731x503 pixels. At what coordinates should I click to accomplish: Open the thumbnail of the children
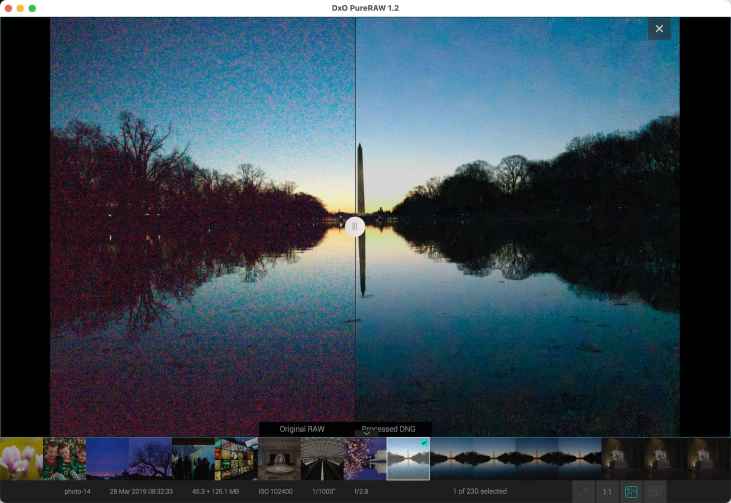point(64,459)
